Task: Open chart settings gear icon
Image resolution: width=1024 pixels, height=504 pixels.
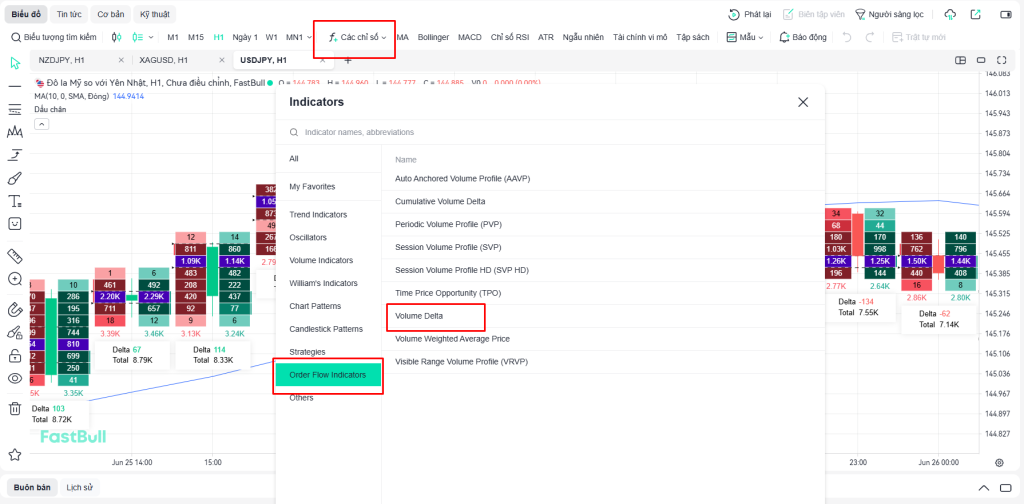Action: [x=999, y=462]
